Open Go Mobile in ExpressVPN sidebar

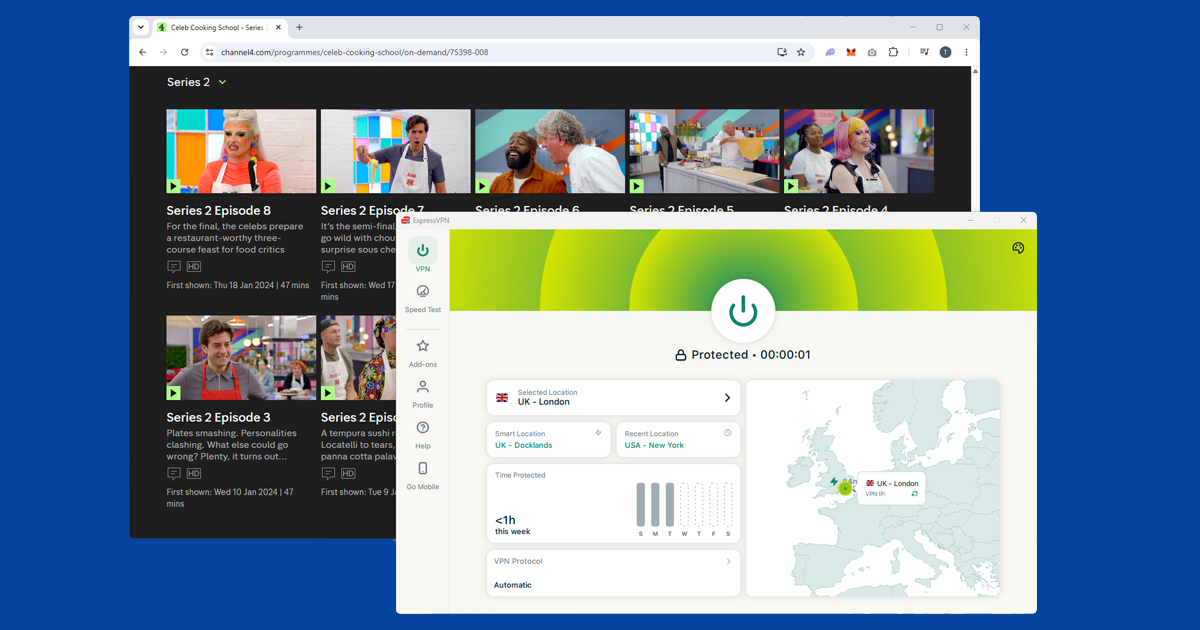click(x=422, y=475)
